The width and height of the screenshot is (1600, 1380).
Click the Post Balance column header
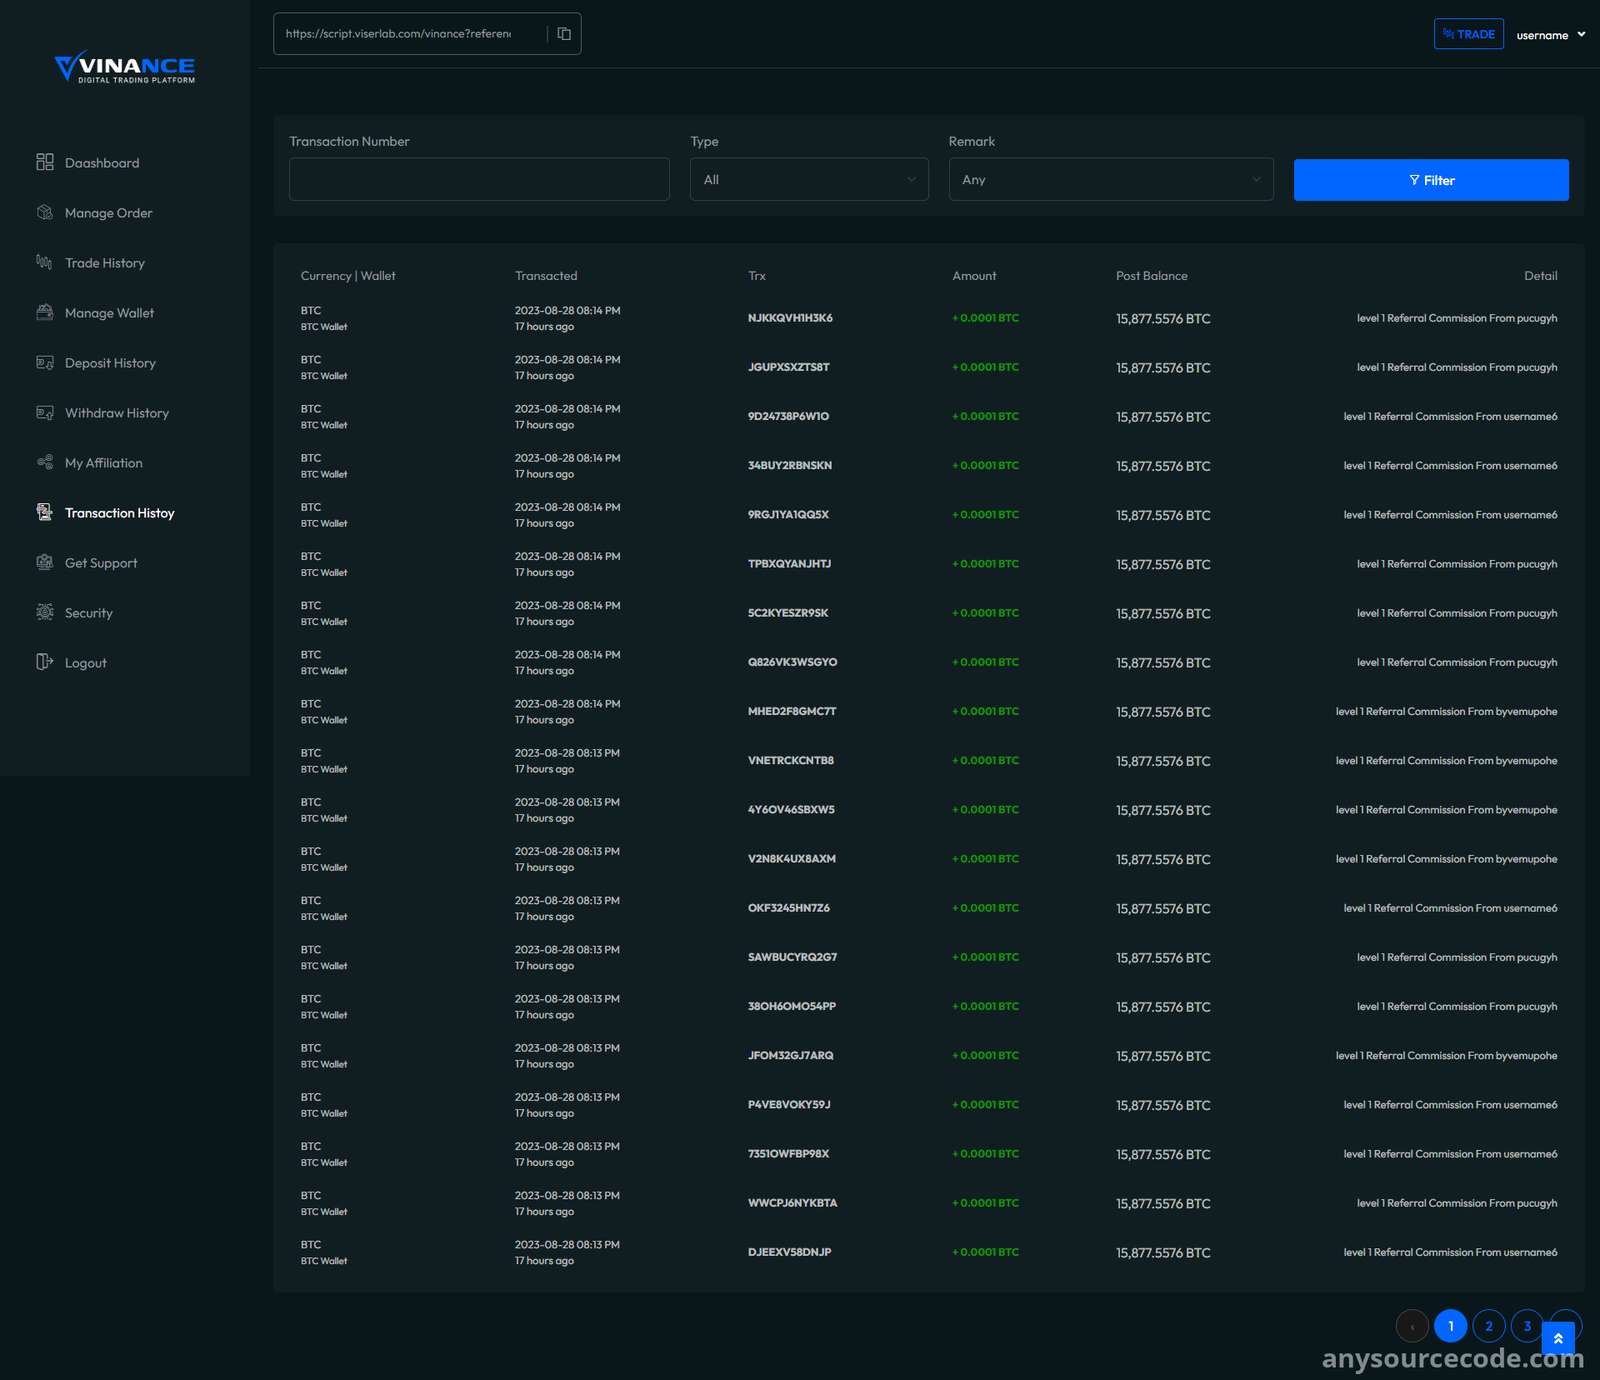click(1152, 276)
